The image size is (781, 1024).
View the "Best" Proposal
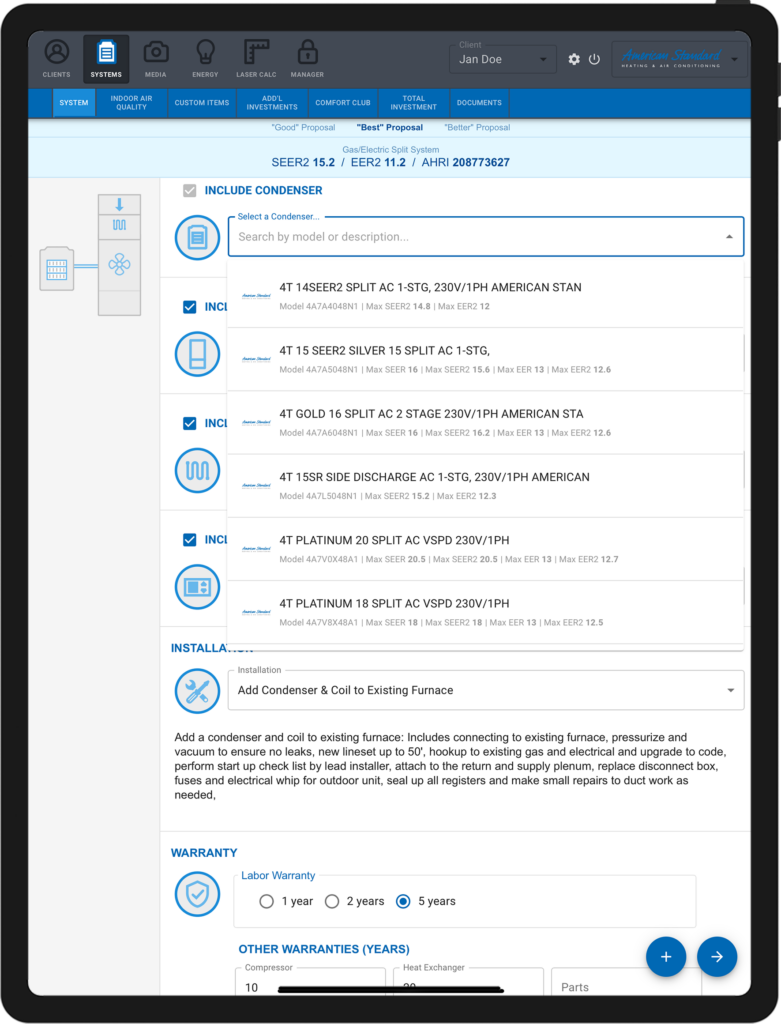pyautogui.click(x=390, y=127)
